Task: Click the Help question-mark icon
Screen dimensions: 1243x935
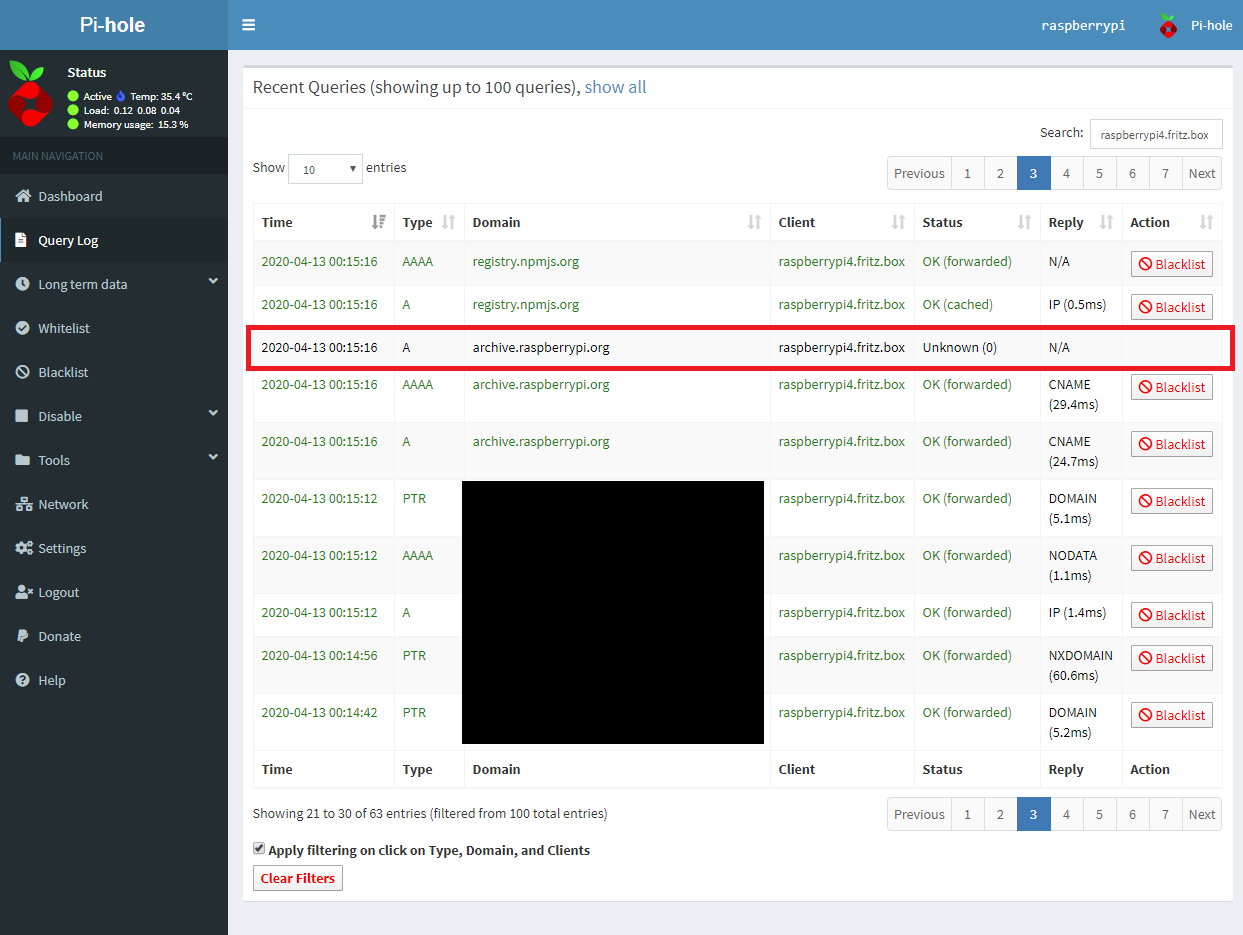Action: point(23,680)
